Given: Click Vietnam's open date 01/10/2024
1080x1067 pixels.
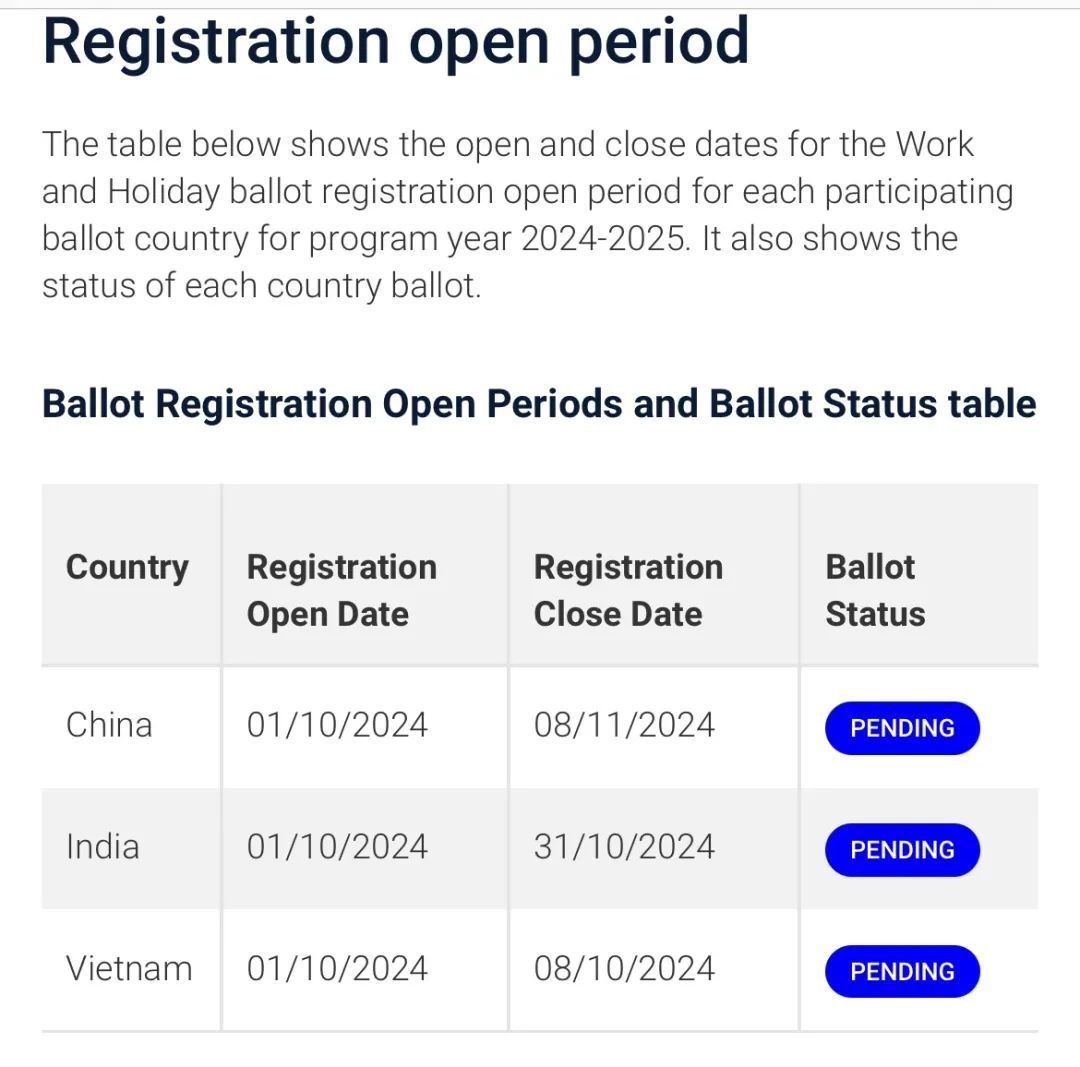Looking at the screenshot, I should pyautogui.click(x=338, y=968).
